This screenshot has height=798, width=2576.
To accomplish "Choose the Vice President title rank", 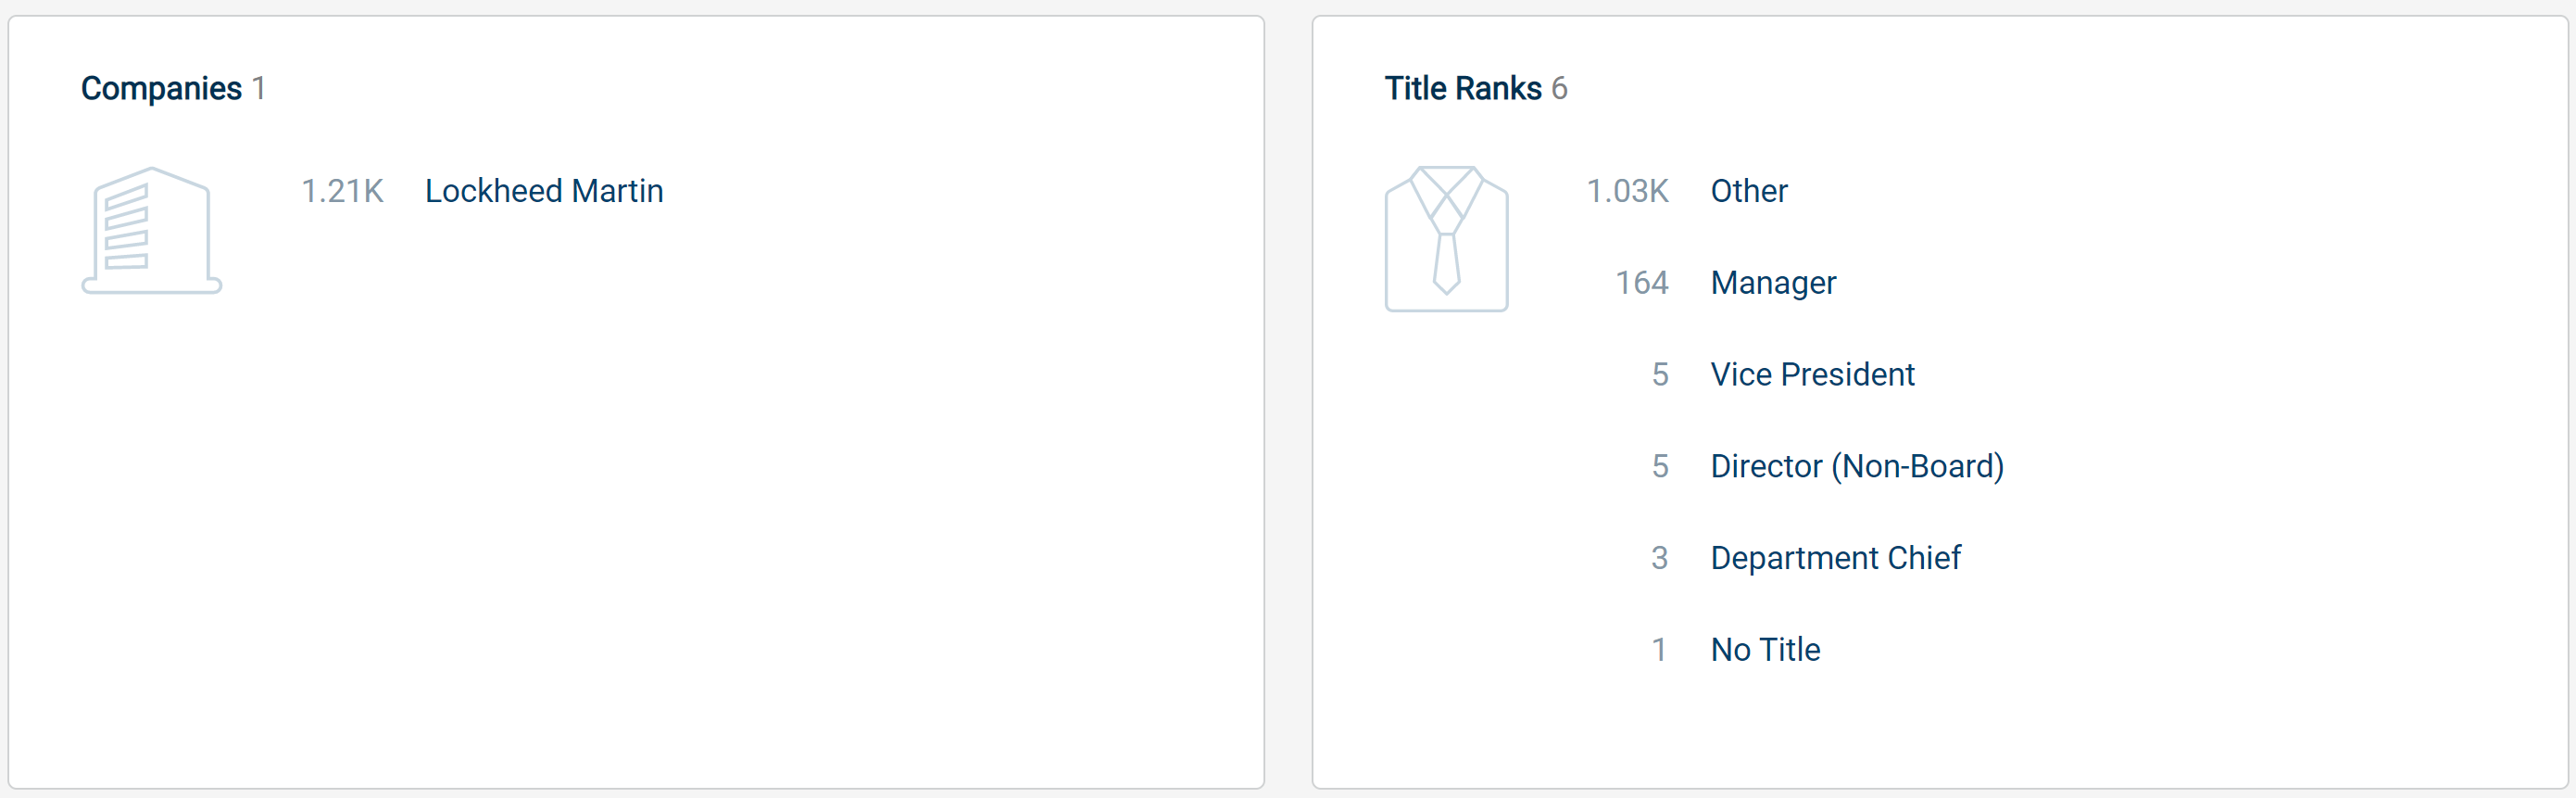I will point(1812,374).
